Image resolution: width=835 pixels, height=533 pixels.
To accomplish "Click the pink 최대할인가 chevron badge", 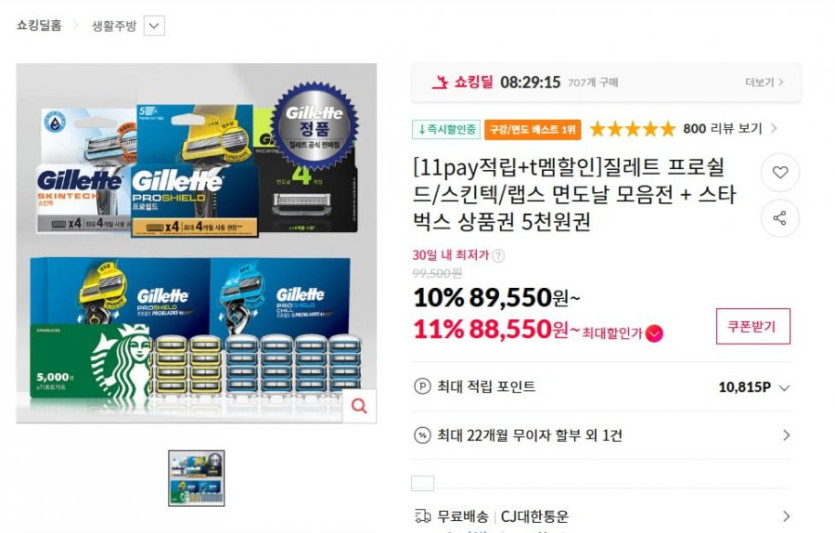I will [654, 333].
